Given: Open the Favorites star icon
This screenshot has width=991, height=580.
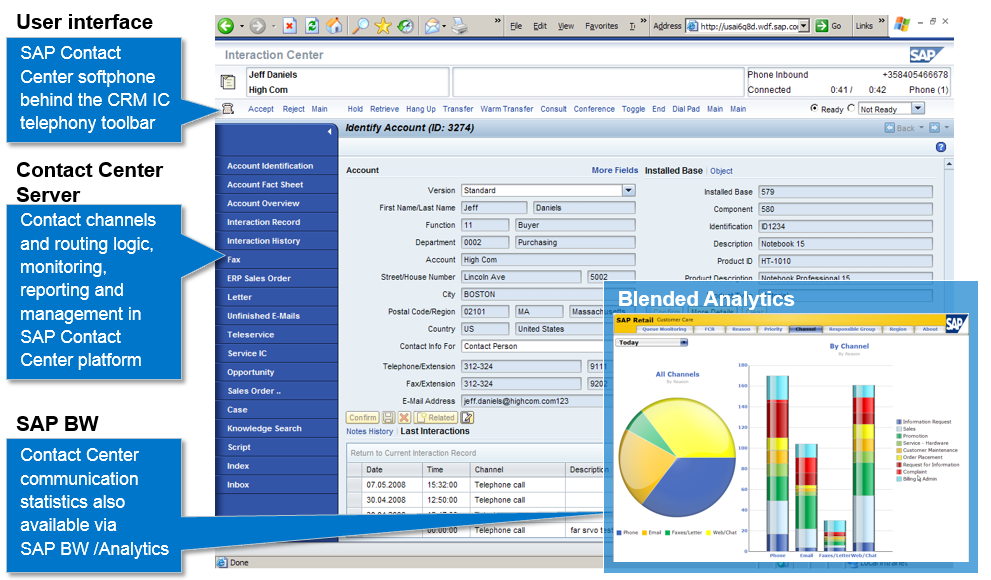Looking at the screenshot, I should coord(382,26).
